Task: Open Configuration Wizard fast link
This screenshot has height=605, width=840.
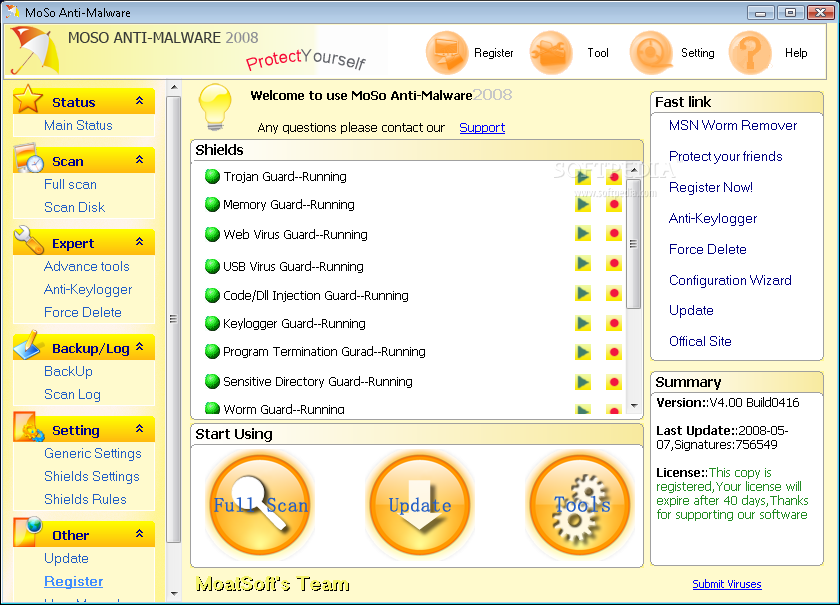Action: (730, 280)
